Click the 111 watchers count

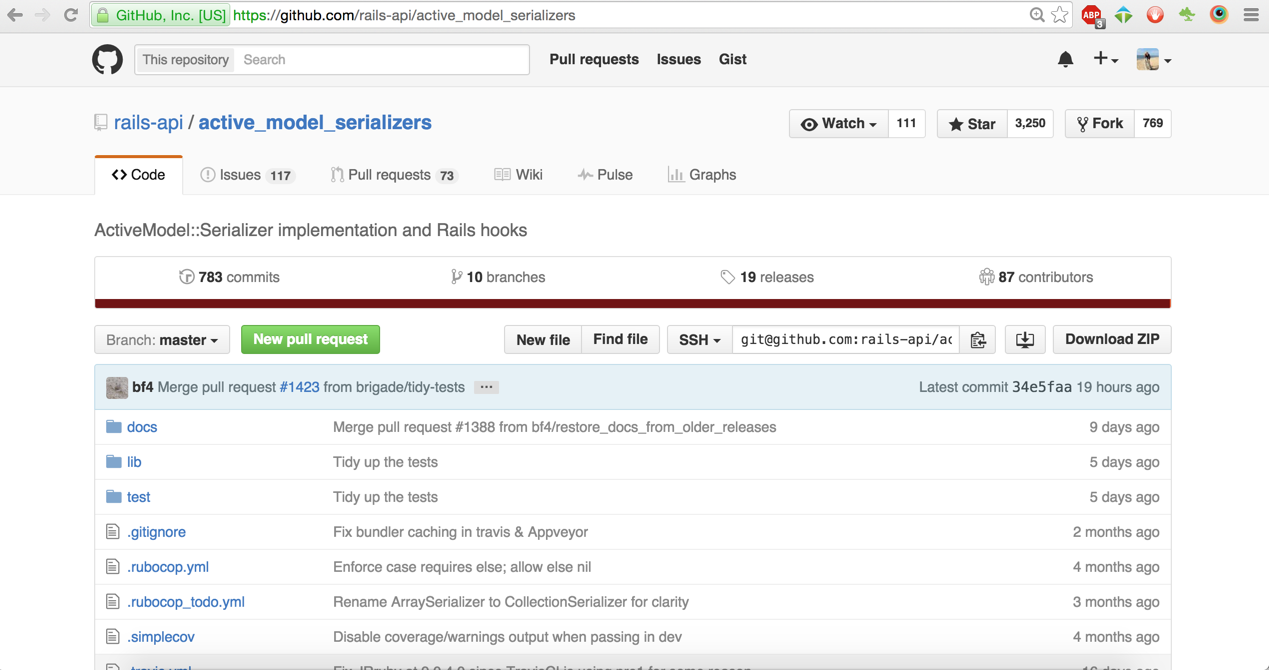pyautogui.click(x=906, y=124)
